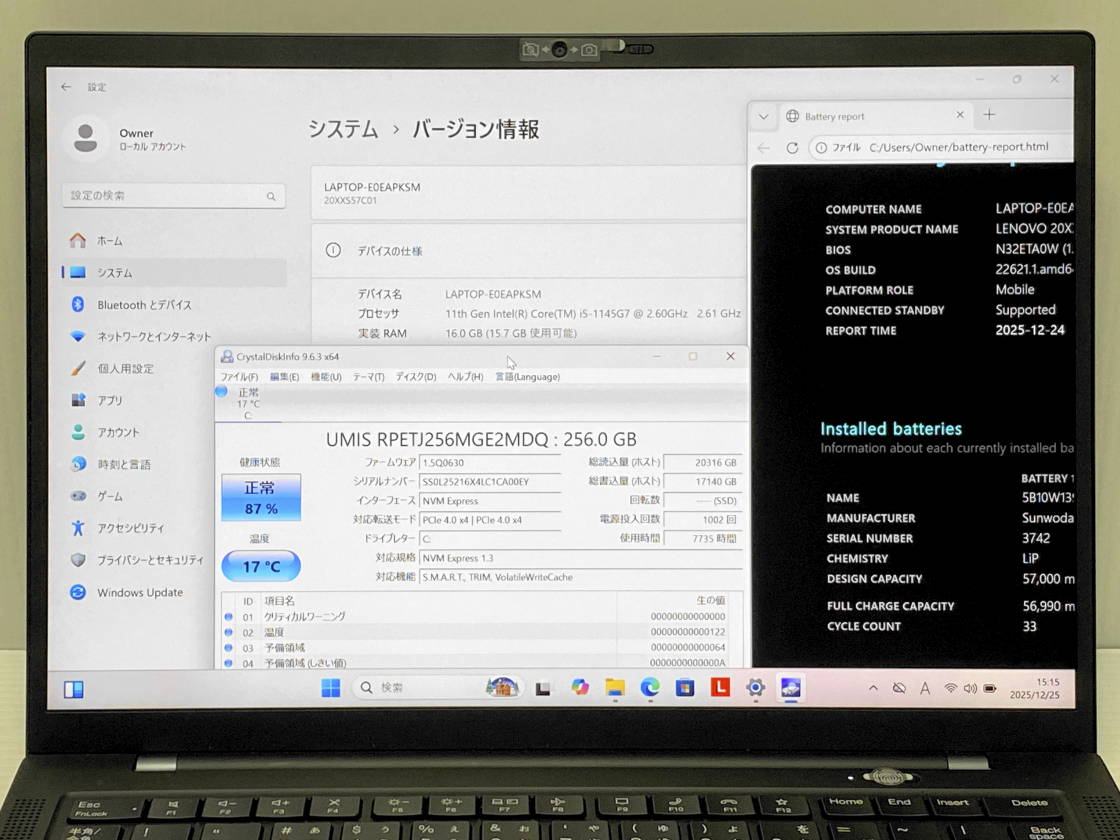Click the taskbar clock showing 15:15
The height and width of the screenshot is (840, 1120).
click(x=1034, y=688)
